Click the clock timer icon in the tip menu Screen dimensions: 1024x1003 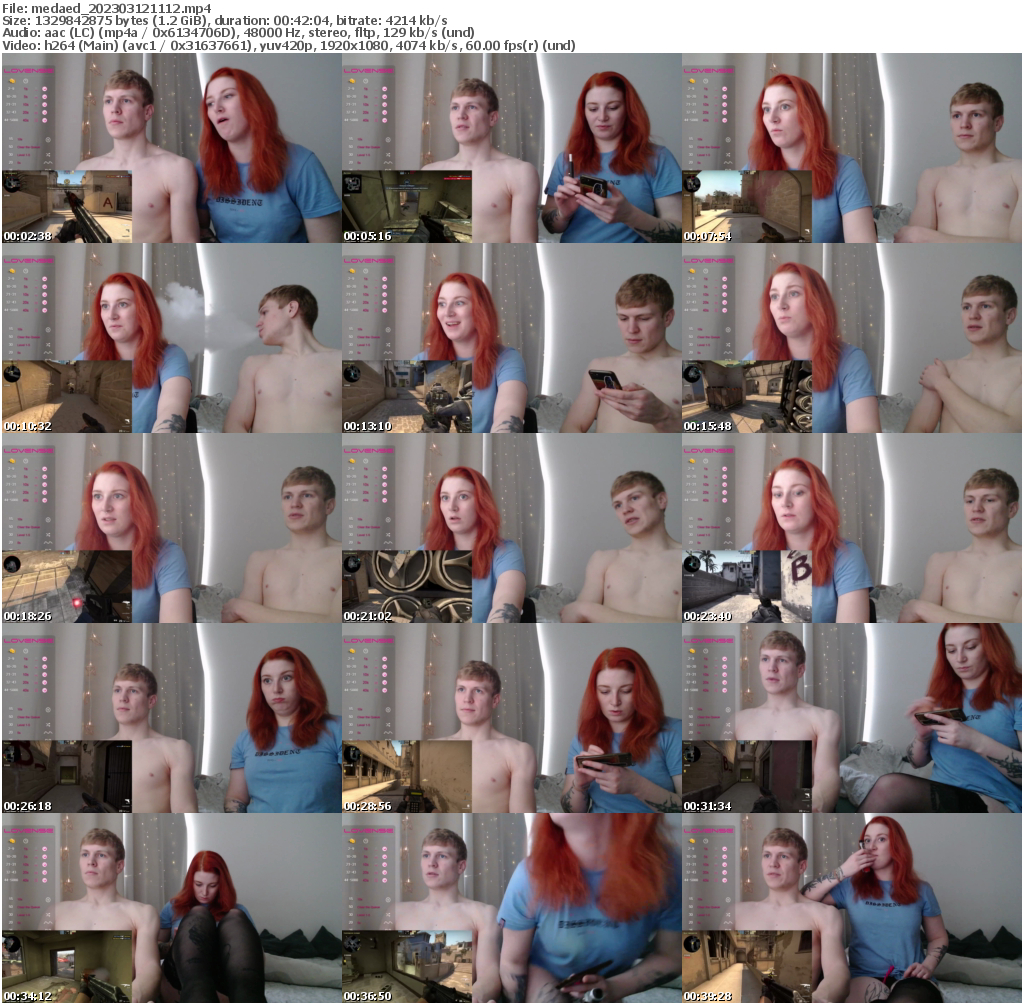point(25,81)
